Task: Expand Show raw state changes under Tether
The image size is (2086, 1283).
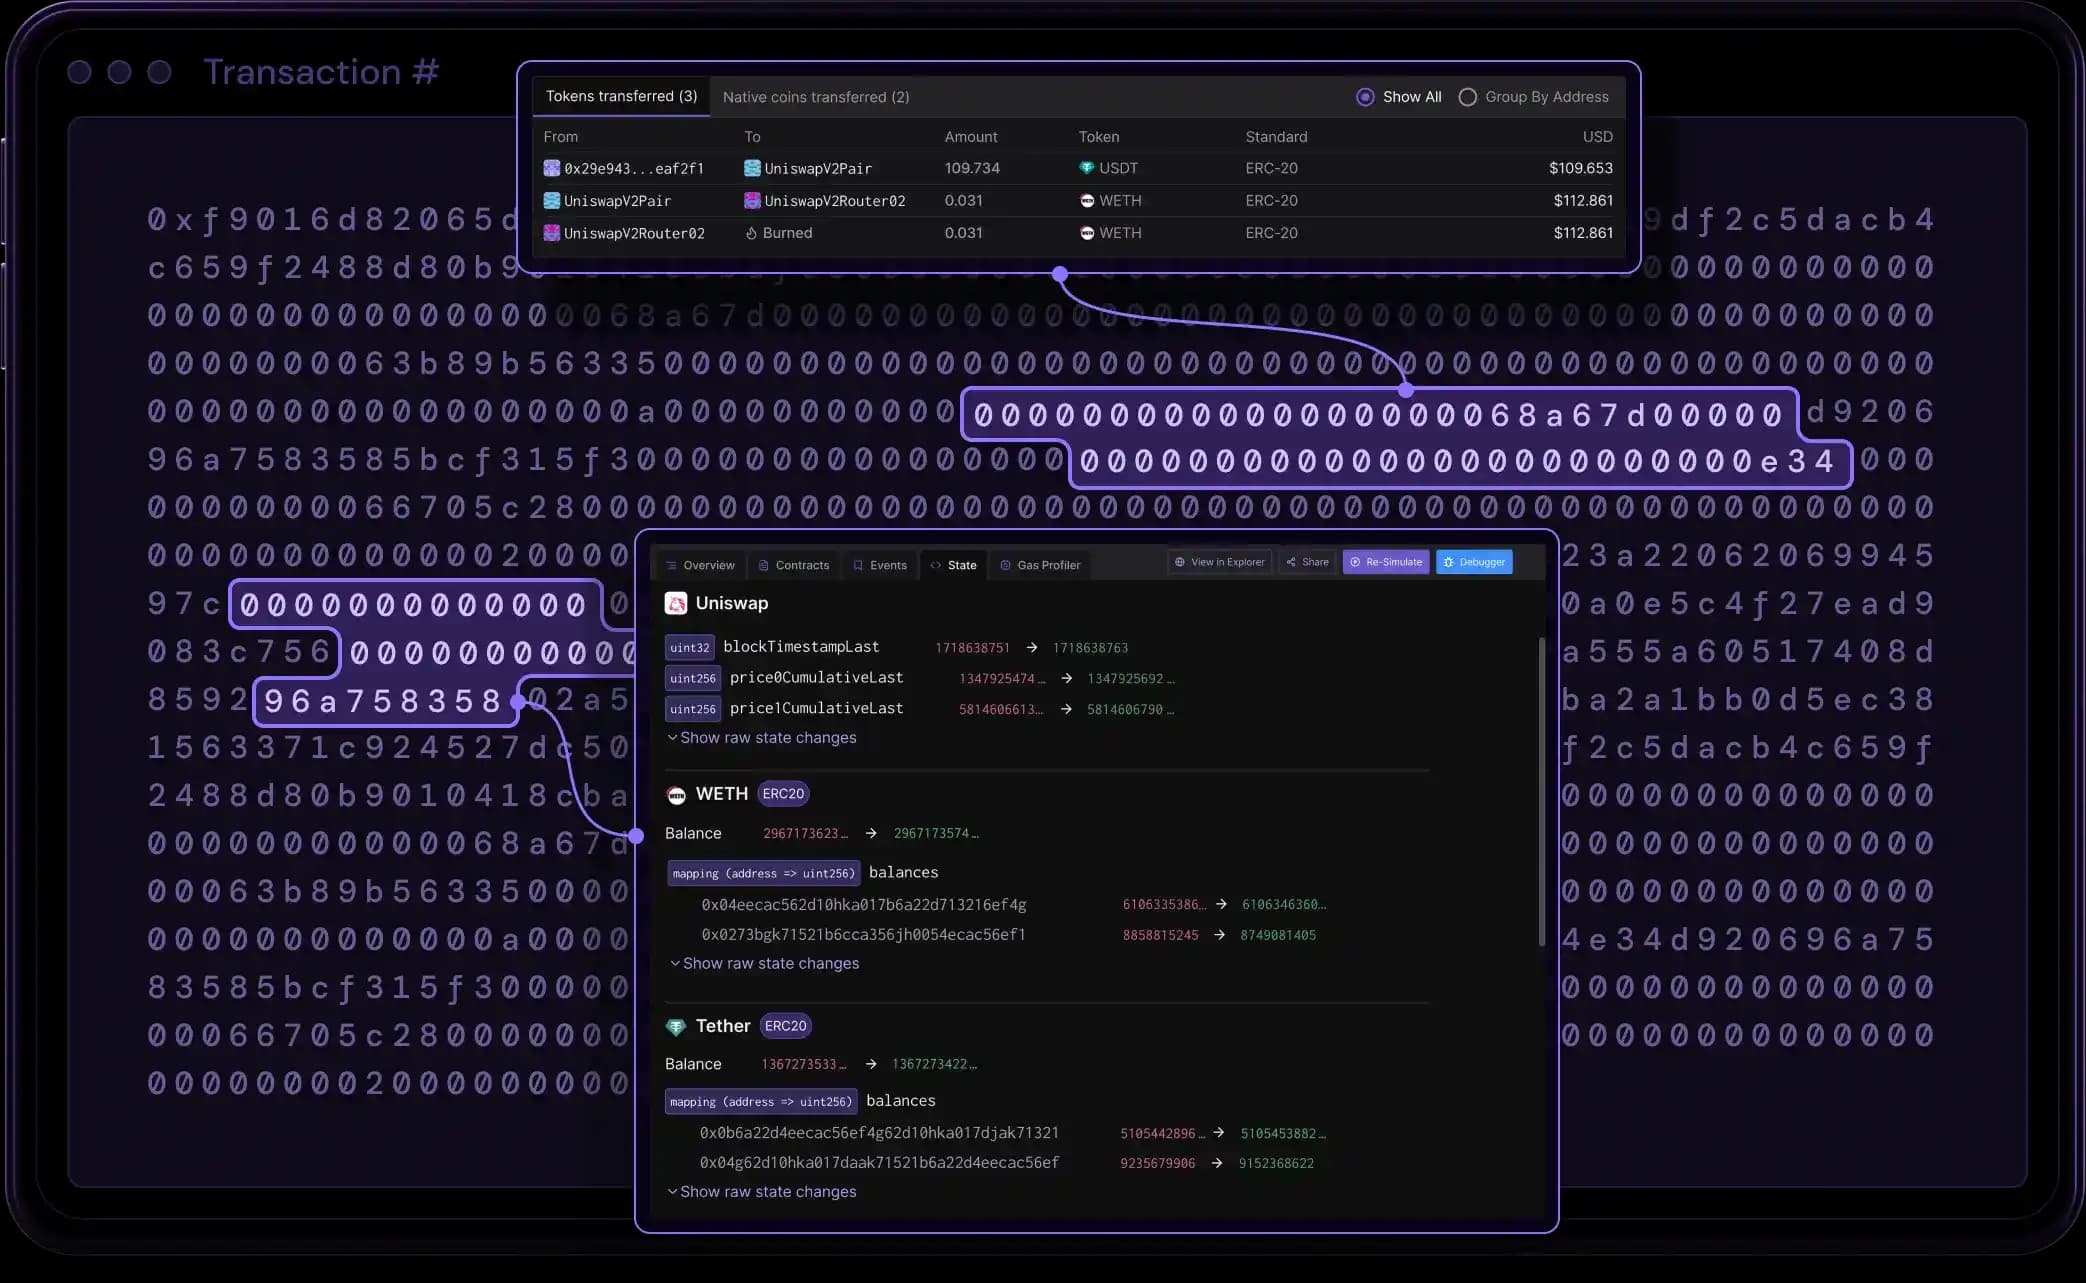Action: tap(767, 1192)
